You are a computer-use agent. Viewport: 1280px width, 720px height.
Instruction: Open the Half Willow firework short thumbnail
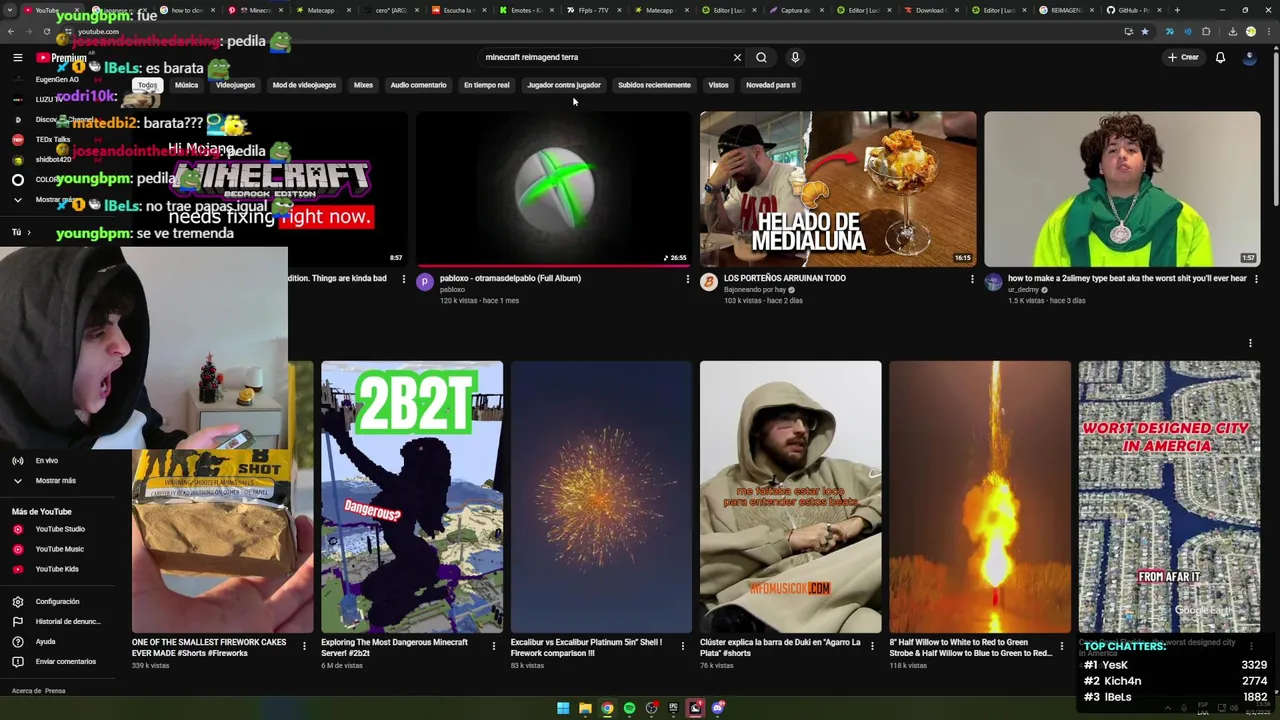[x=980, y=497]
